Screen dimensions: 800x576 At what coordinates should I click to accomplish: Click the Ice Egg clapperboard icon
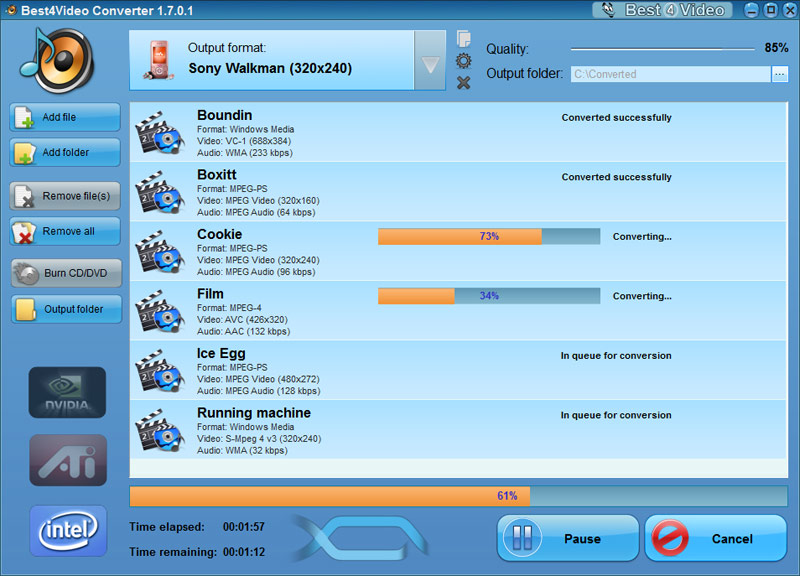coord(159,371)
